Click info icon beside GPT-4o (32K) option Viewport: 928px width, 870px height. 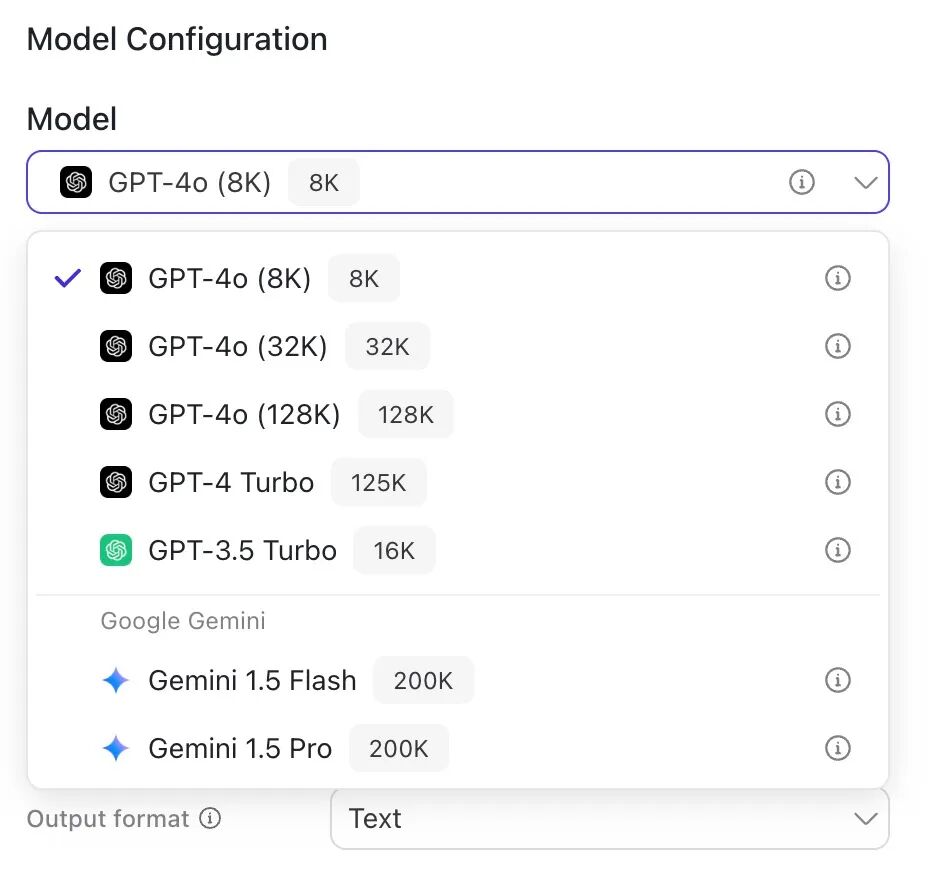837,346
